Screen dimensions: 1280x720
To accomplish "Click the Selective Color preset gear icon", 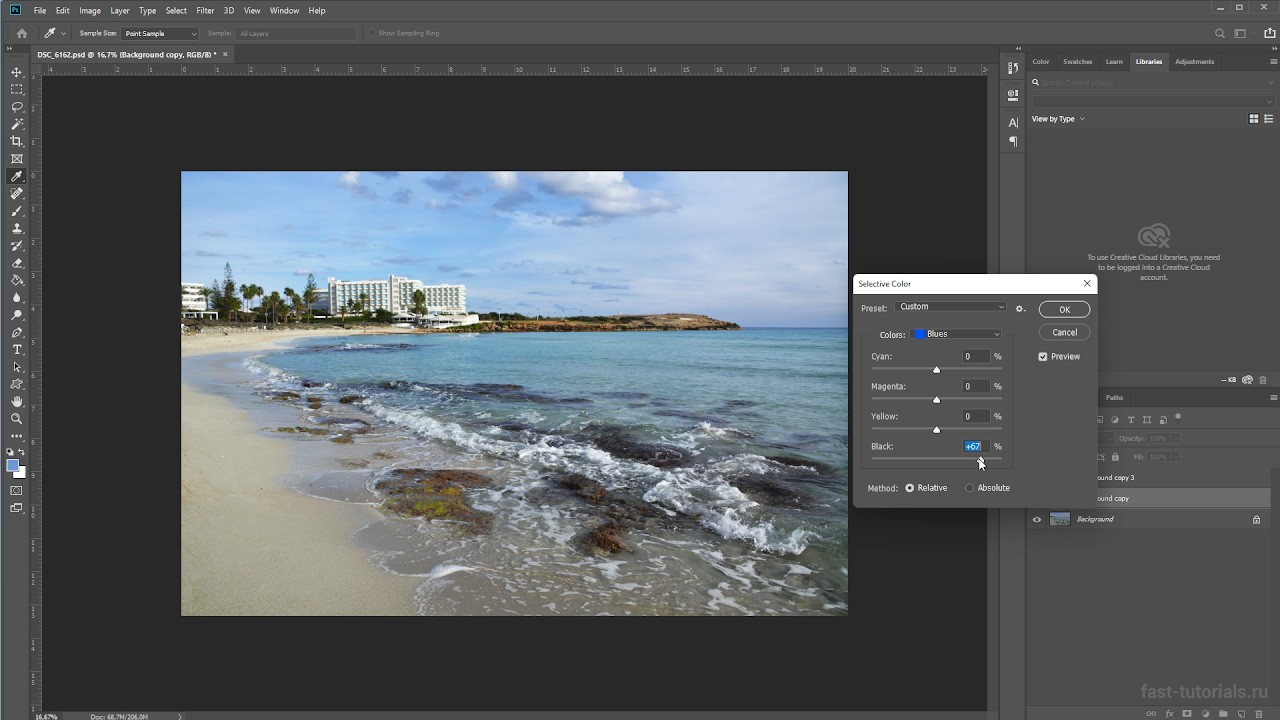I will pyautogui.click(x=1020, y=309).
